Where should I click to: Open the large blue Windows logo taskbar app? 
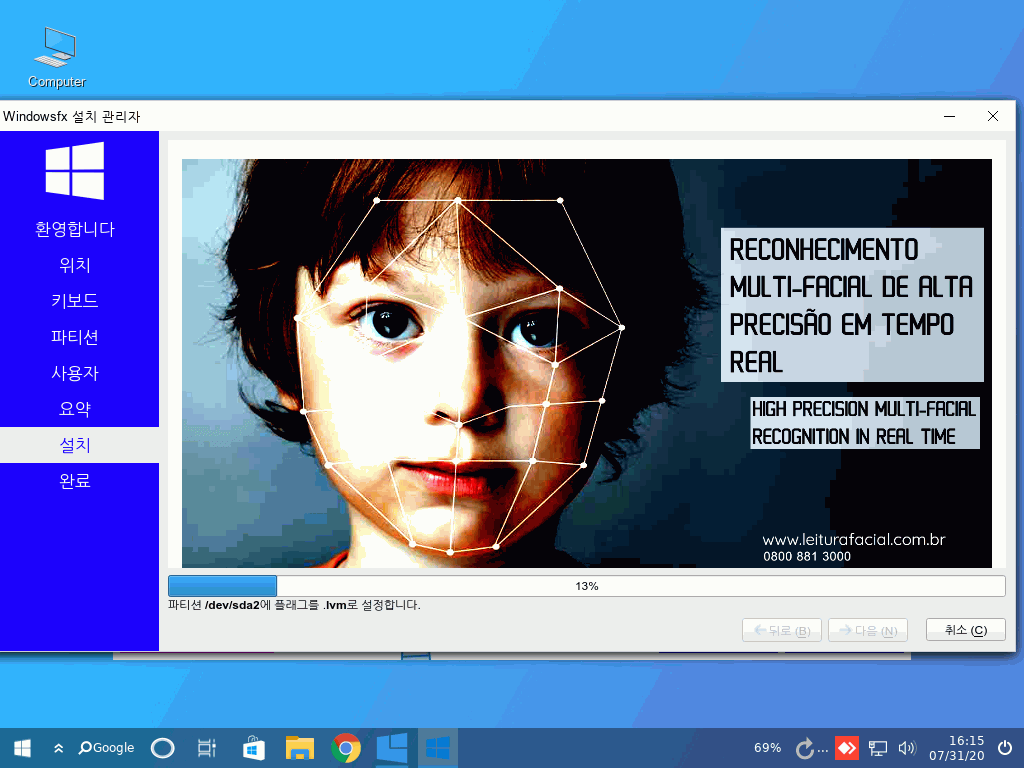coord(392,748)
